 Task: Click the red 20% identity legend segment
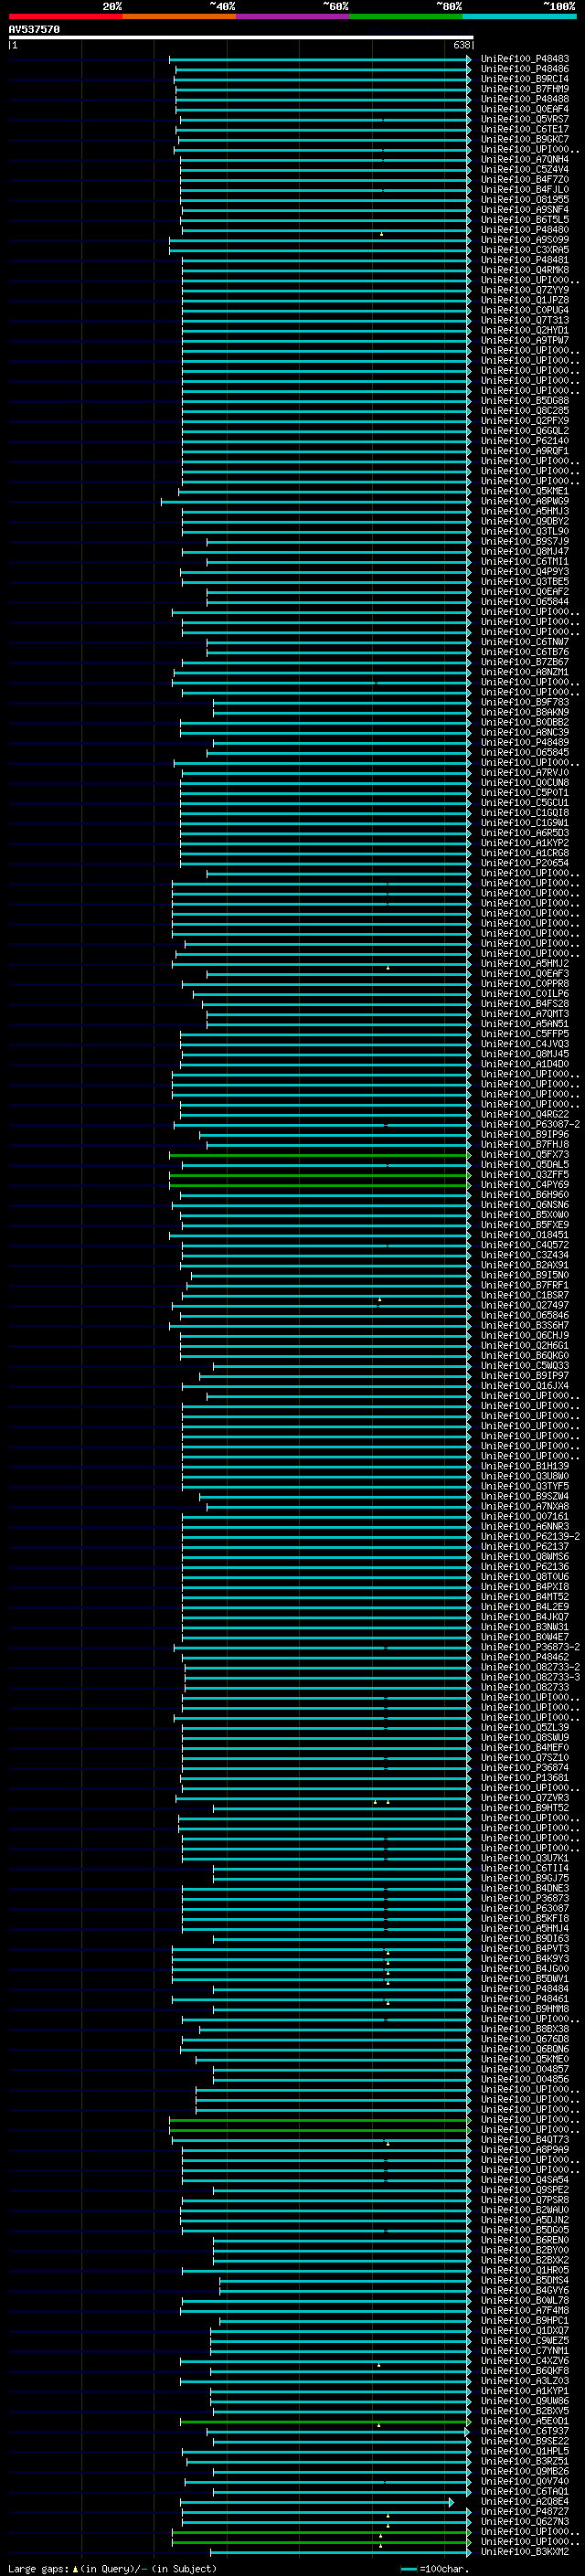[65, 17]
